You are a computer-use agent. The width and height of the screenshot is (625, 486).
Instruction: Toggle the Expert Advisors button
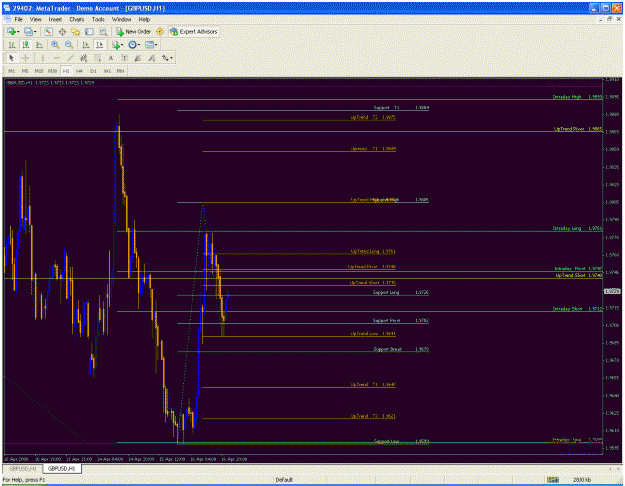point(194,31)
